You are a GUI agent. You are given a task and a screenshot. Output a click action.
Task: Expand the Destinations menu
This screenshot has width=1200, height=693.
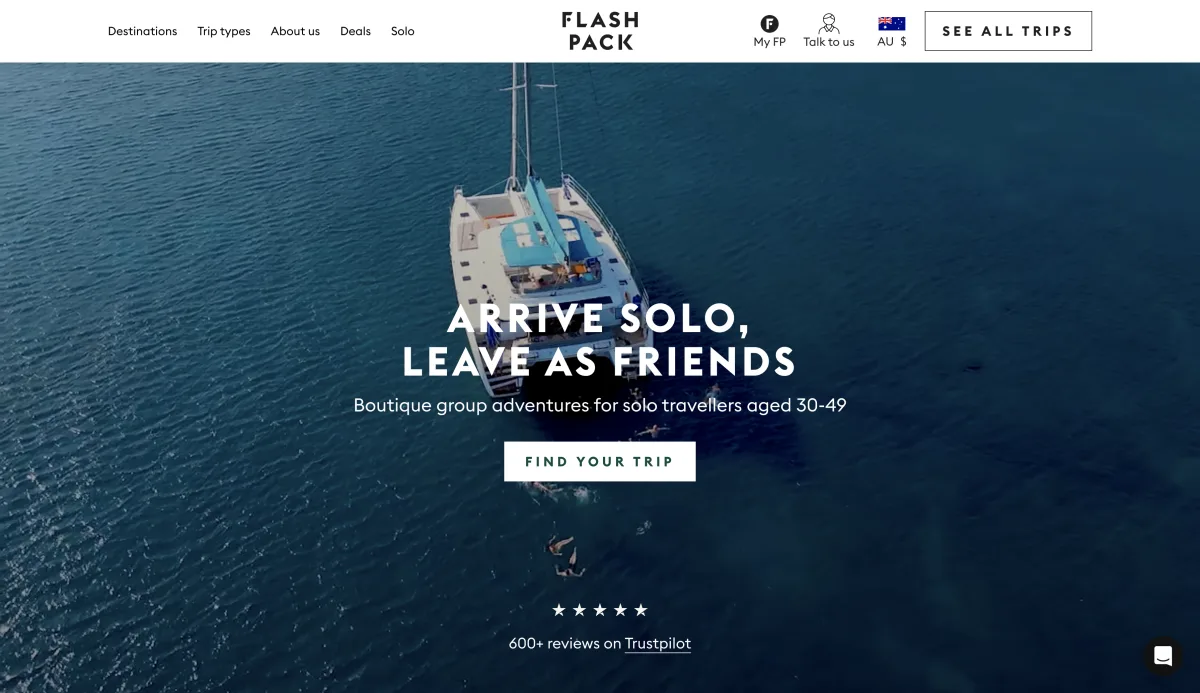(x=142, y=31)
